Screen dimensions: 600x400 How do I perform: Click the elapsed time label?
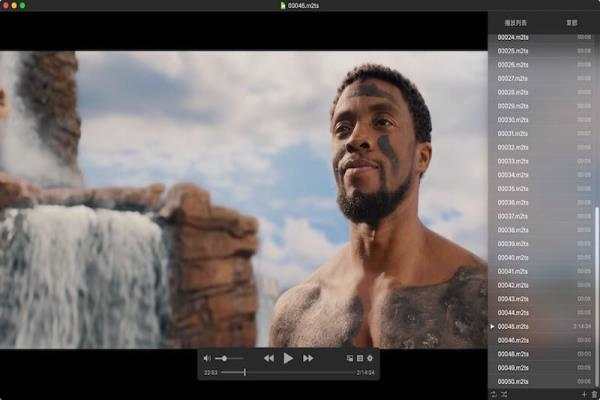click(x=211, y=372)
